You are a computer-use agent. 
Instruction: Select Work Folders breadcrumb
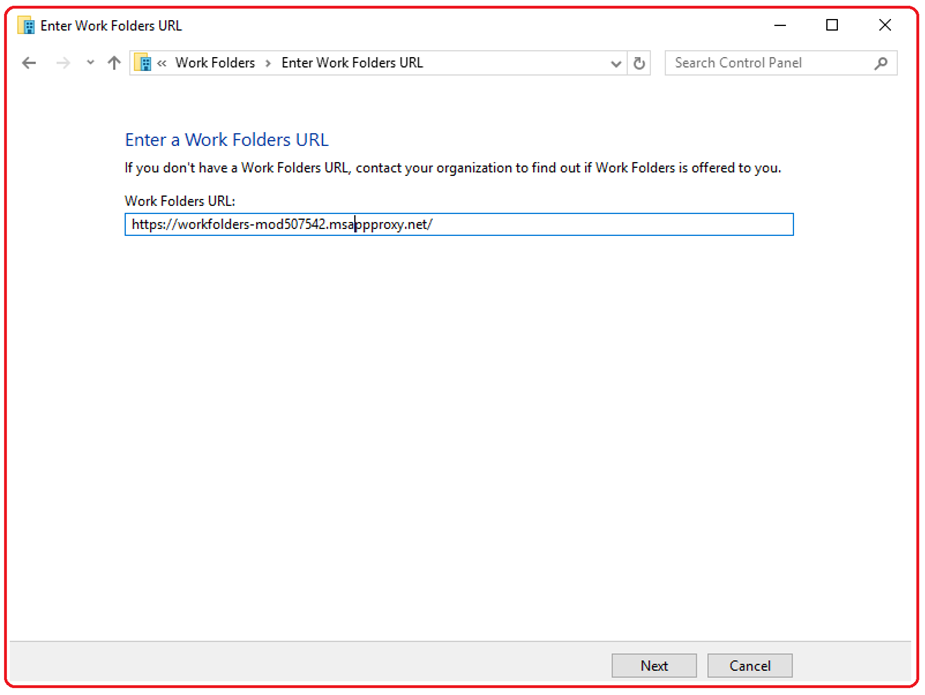pos(215,63)
